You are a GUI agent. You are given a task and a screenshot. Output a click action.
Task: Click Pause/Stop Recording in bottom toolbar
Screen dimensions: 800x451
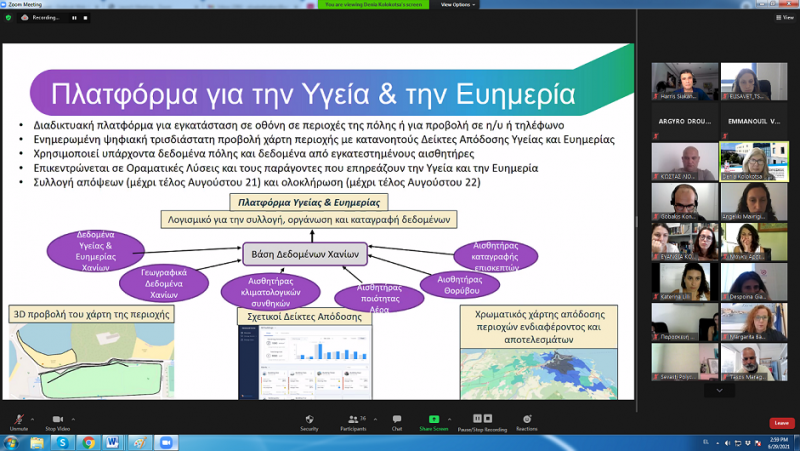[482, 419]
